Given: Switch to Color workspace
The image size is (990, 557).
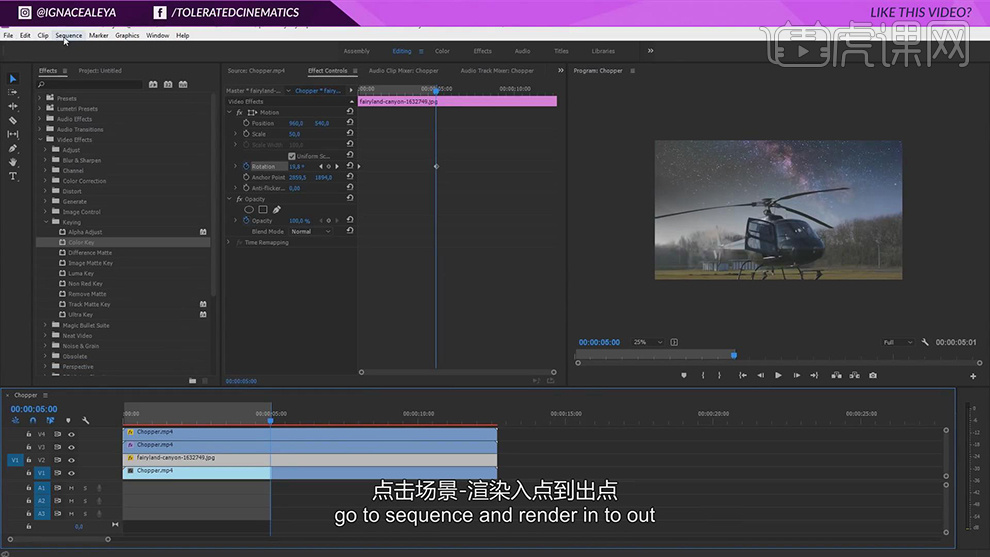Looking at the screenshot, I should (442, 51).
